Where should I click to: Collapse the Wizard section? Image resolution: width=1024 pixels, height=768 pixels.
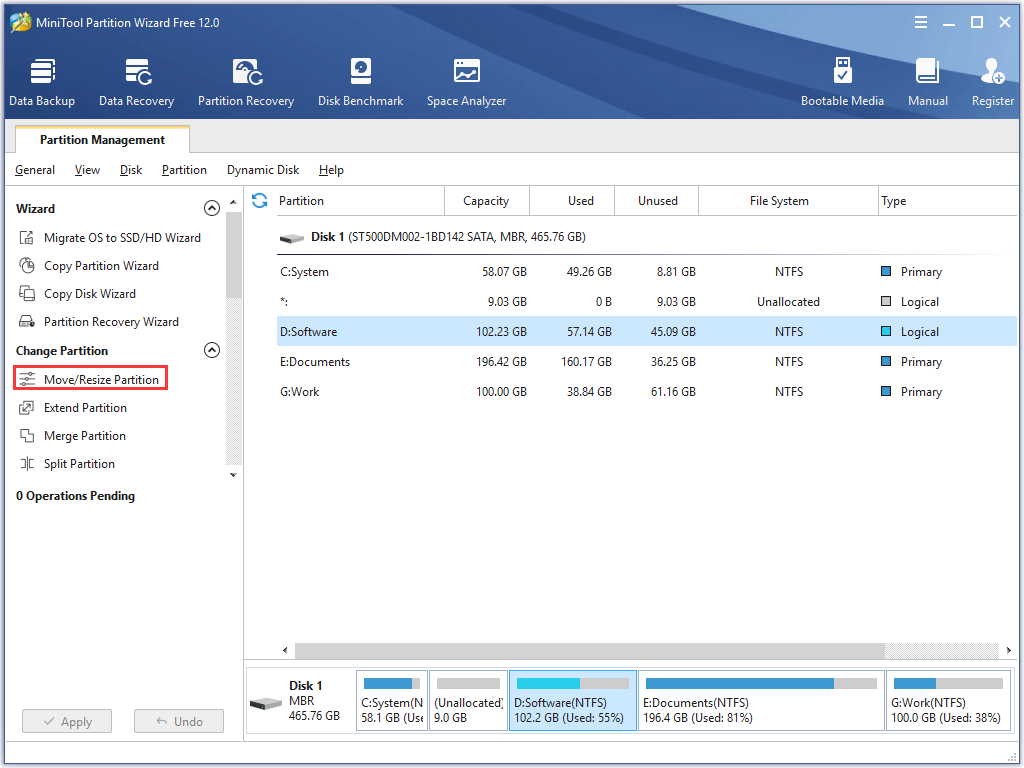(x=212, y=208)
